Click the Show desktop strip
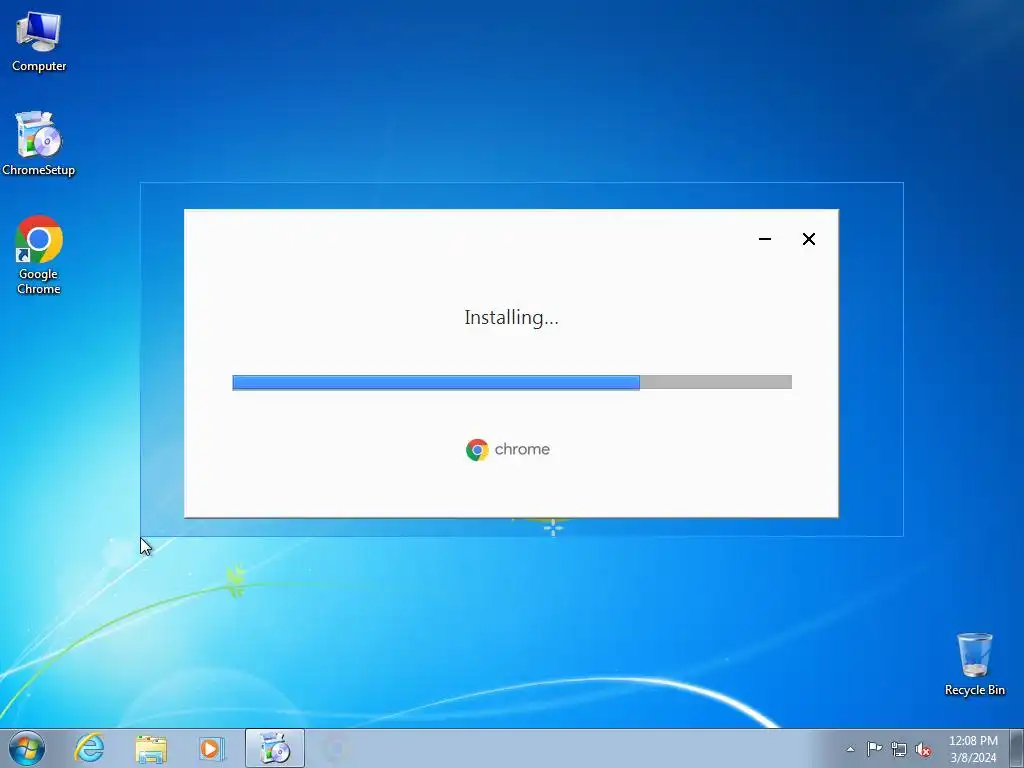 tap(1017, 748)
